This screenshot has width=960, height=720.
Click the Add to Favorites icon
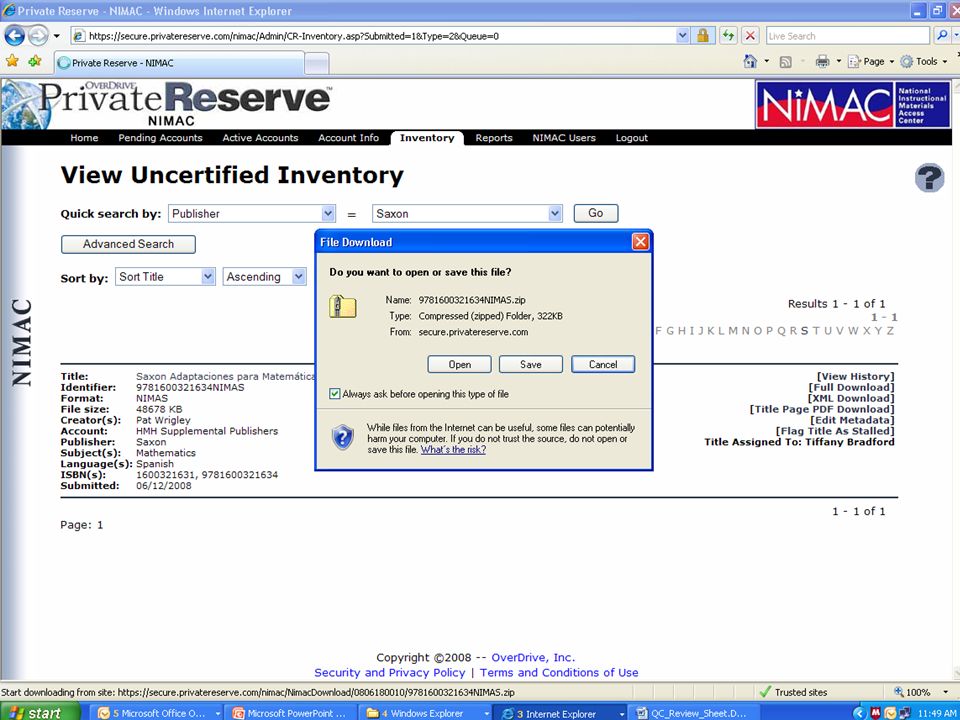coord(35,61)
